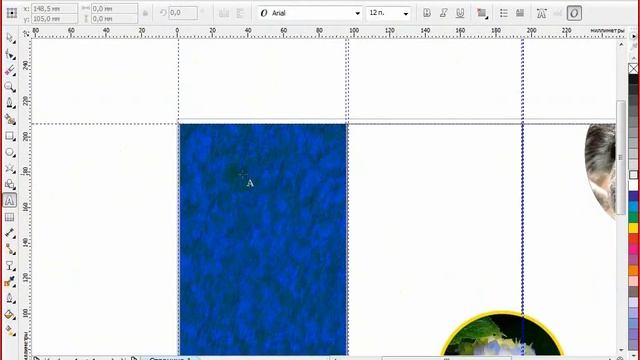Click the drop cap icon
This screenshot has height=360, width=640.
pos(520,13)
